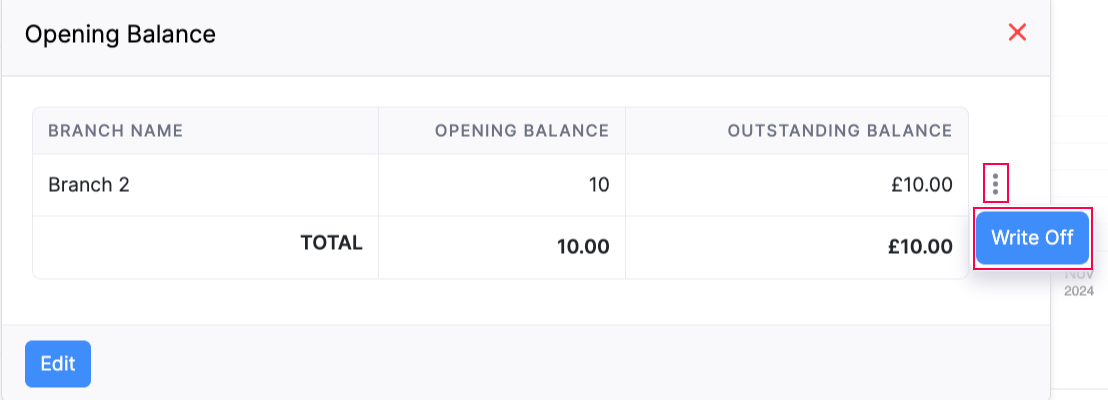Open the three-dot options for Branch 2

pyautogui.click(x=995, y=184)
